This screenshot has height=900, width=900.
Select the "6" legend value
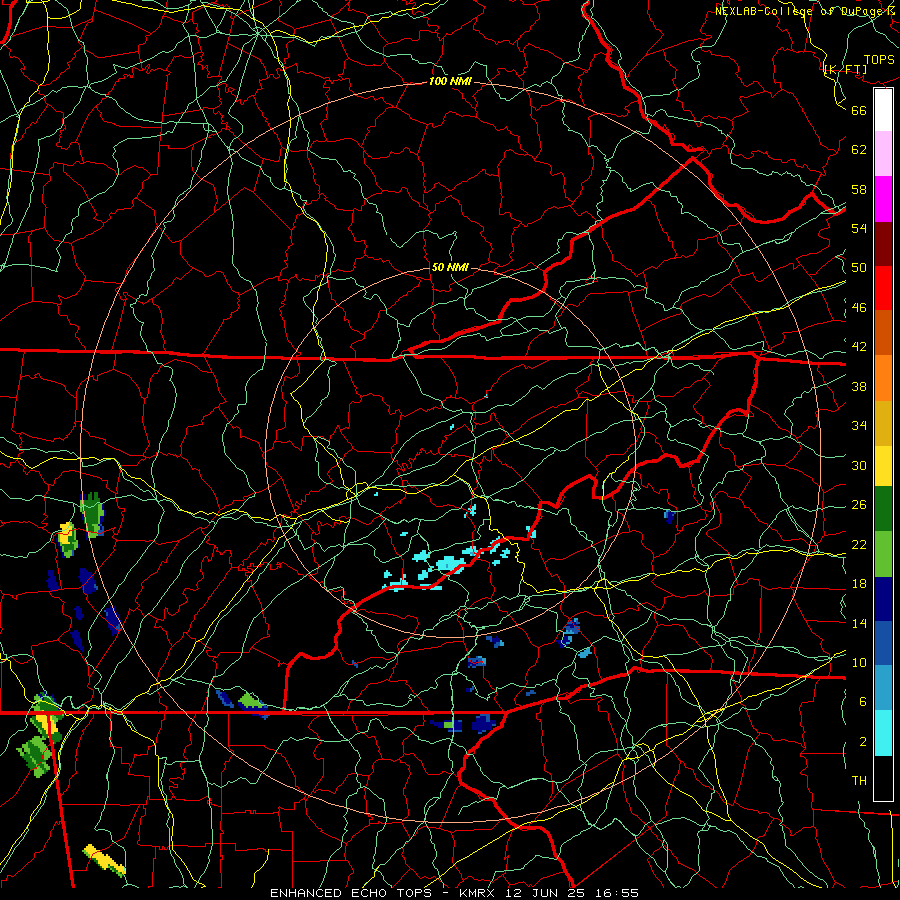[862, 702]
